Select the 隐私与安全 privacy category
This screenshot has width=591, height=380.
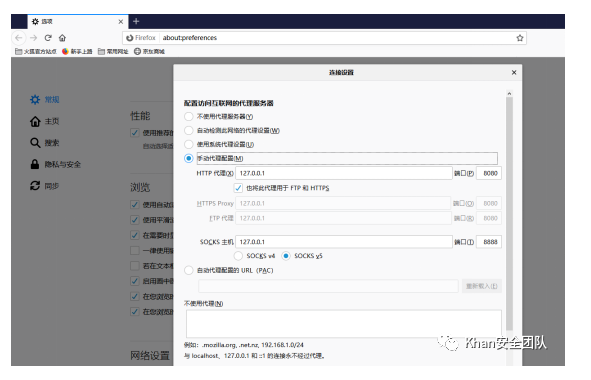55,164
